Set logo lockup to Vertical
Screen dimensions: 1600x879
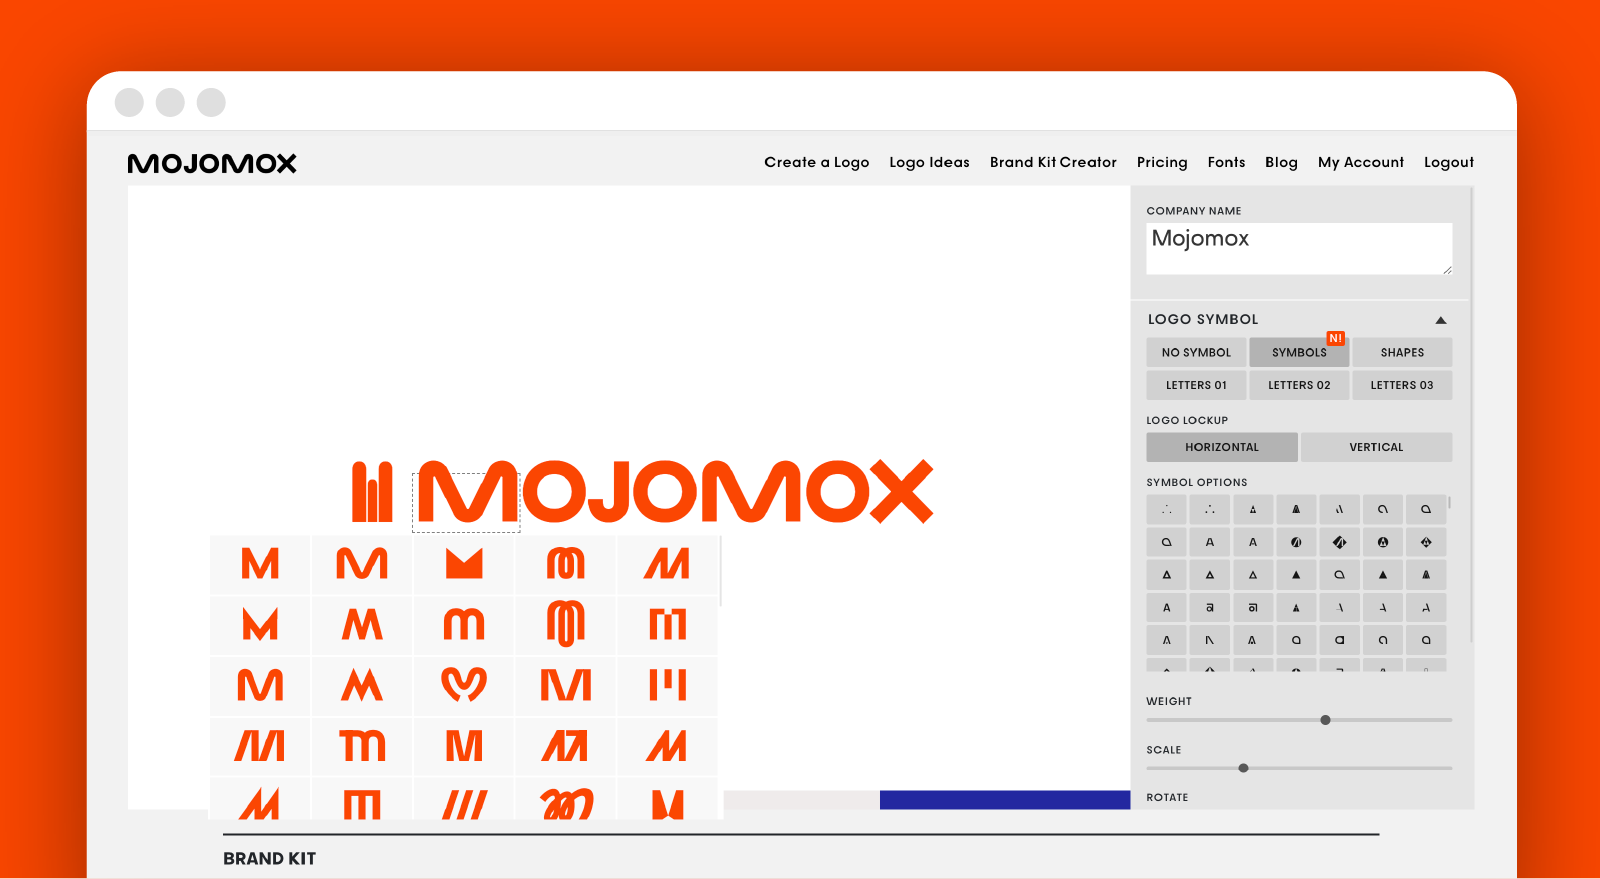[1376, 447]
